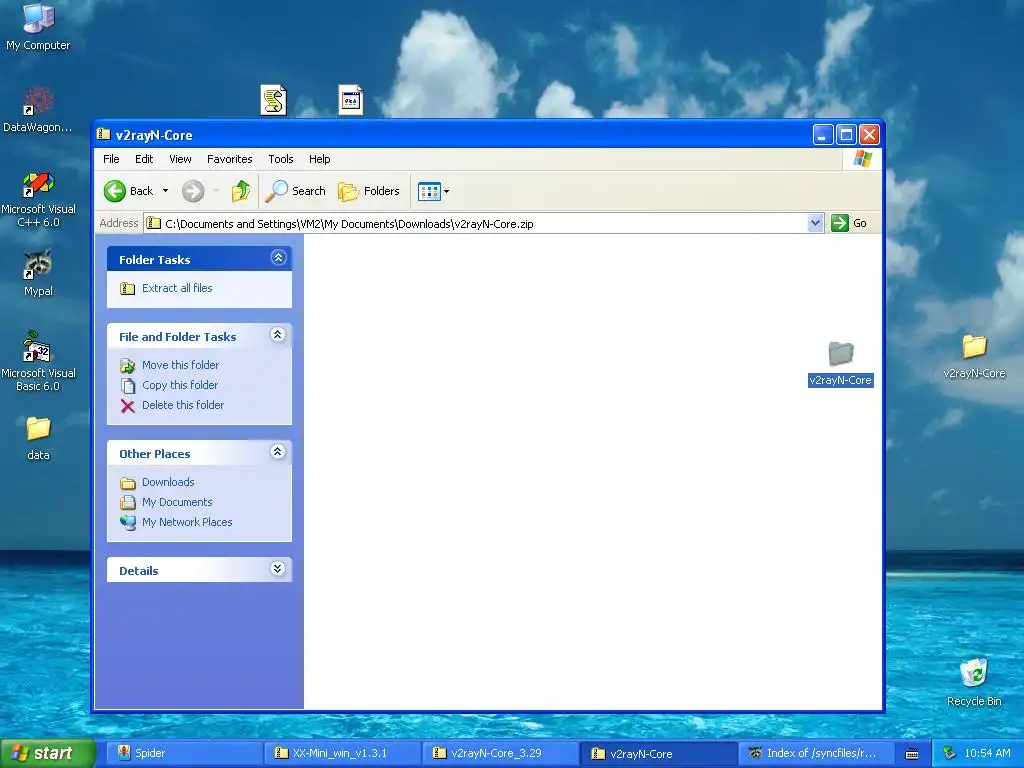Open the Help menu
The image size is (1024, 768).
[319, 159]
